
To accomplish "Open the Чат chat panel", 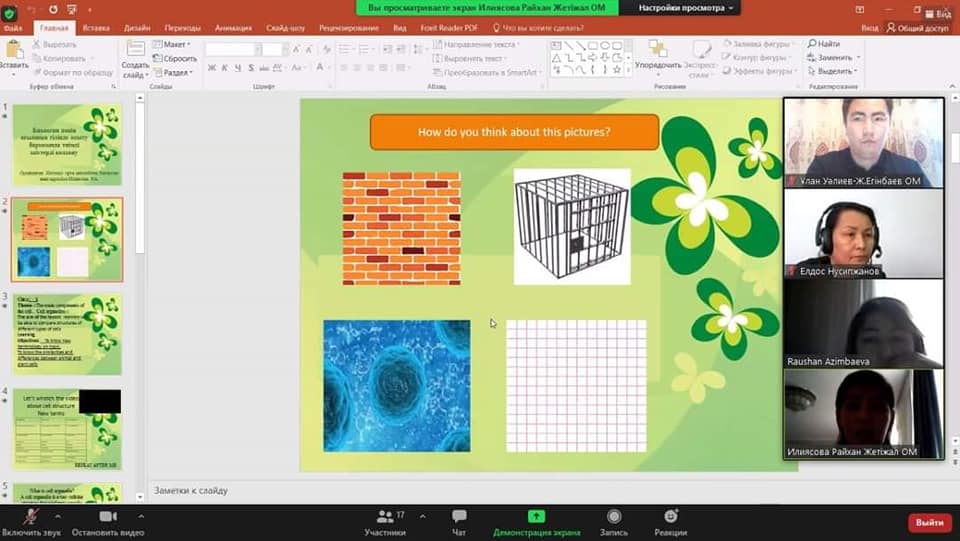I will pyautogui.click(x=459, y=516).
